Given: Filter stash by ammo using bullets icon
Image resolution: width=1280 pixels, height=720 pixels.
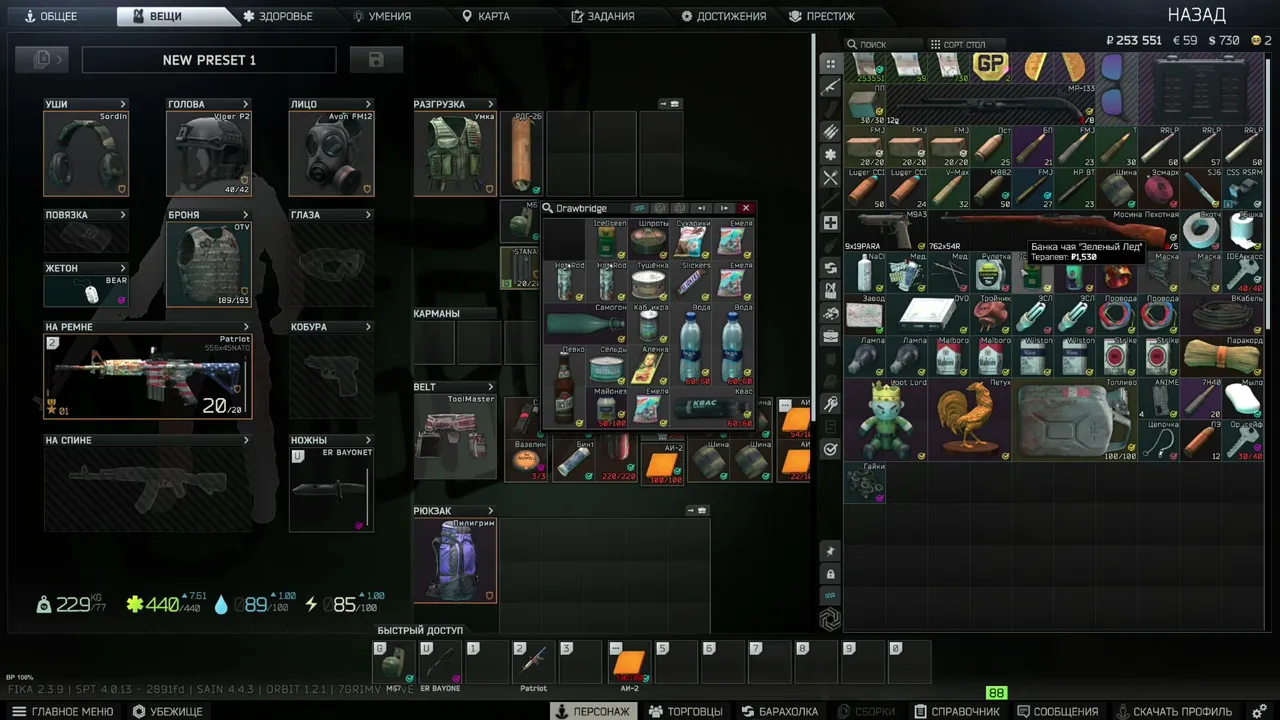Looking at the screenshot, I should click(x=830, y=132).
